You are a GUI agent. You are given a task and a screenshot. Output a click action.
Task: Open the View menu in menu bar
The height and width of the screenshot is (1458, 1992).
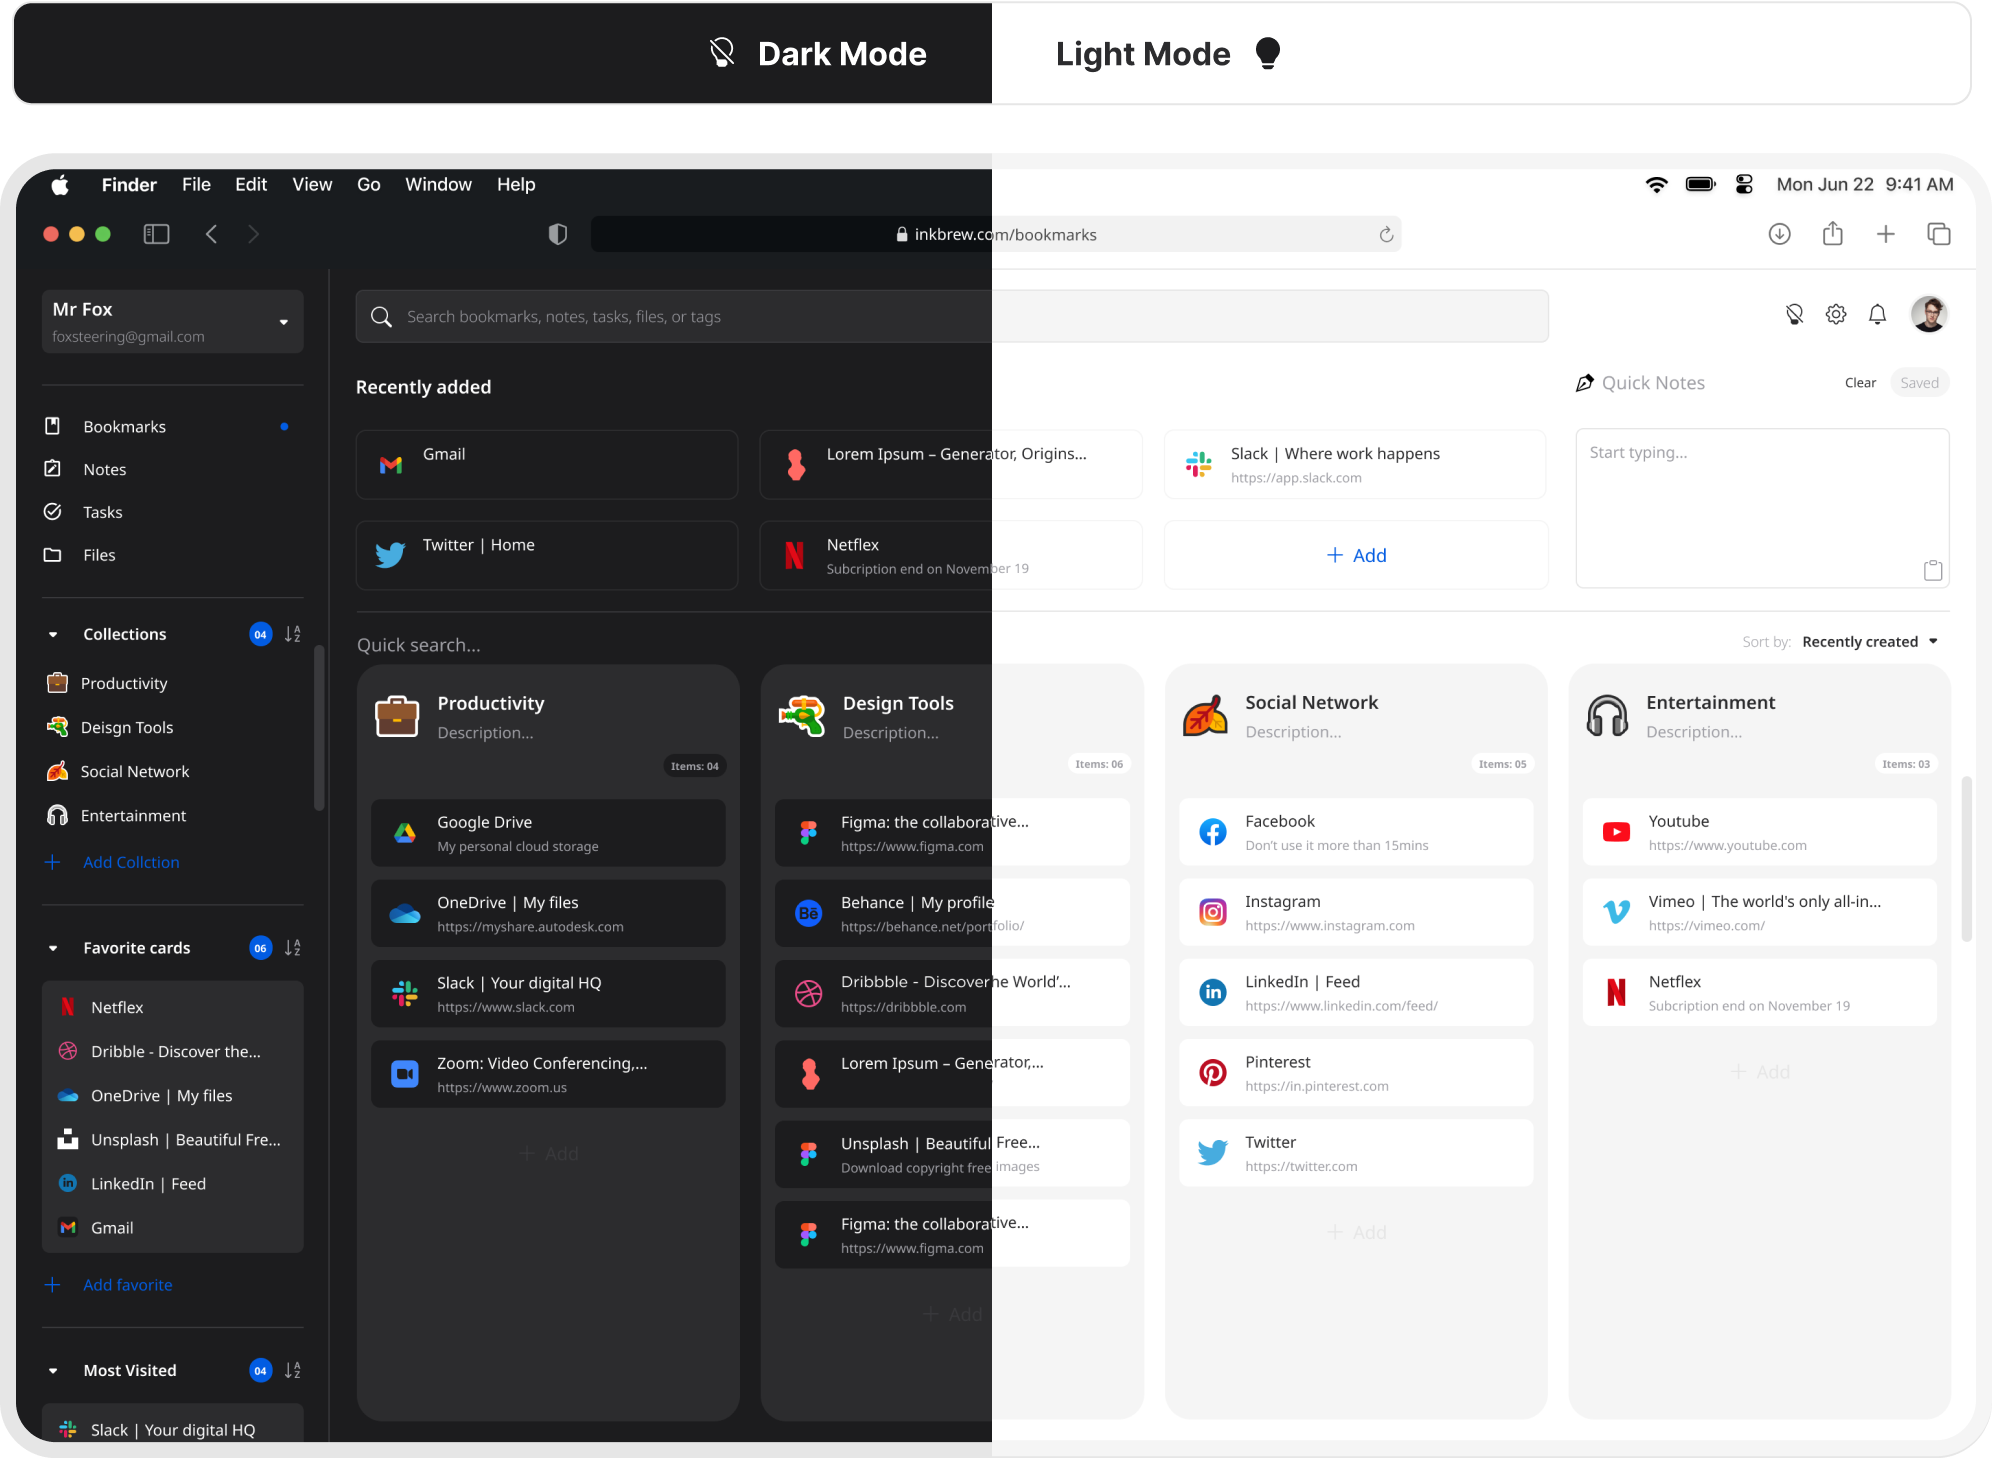tap(312, 184)
